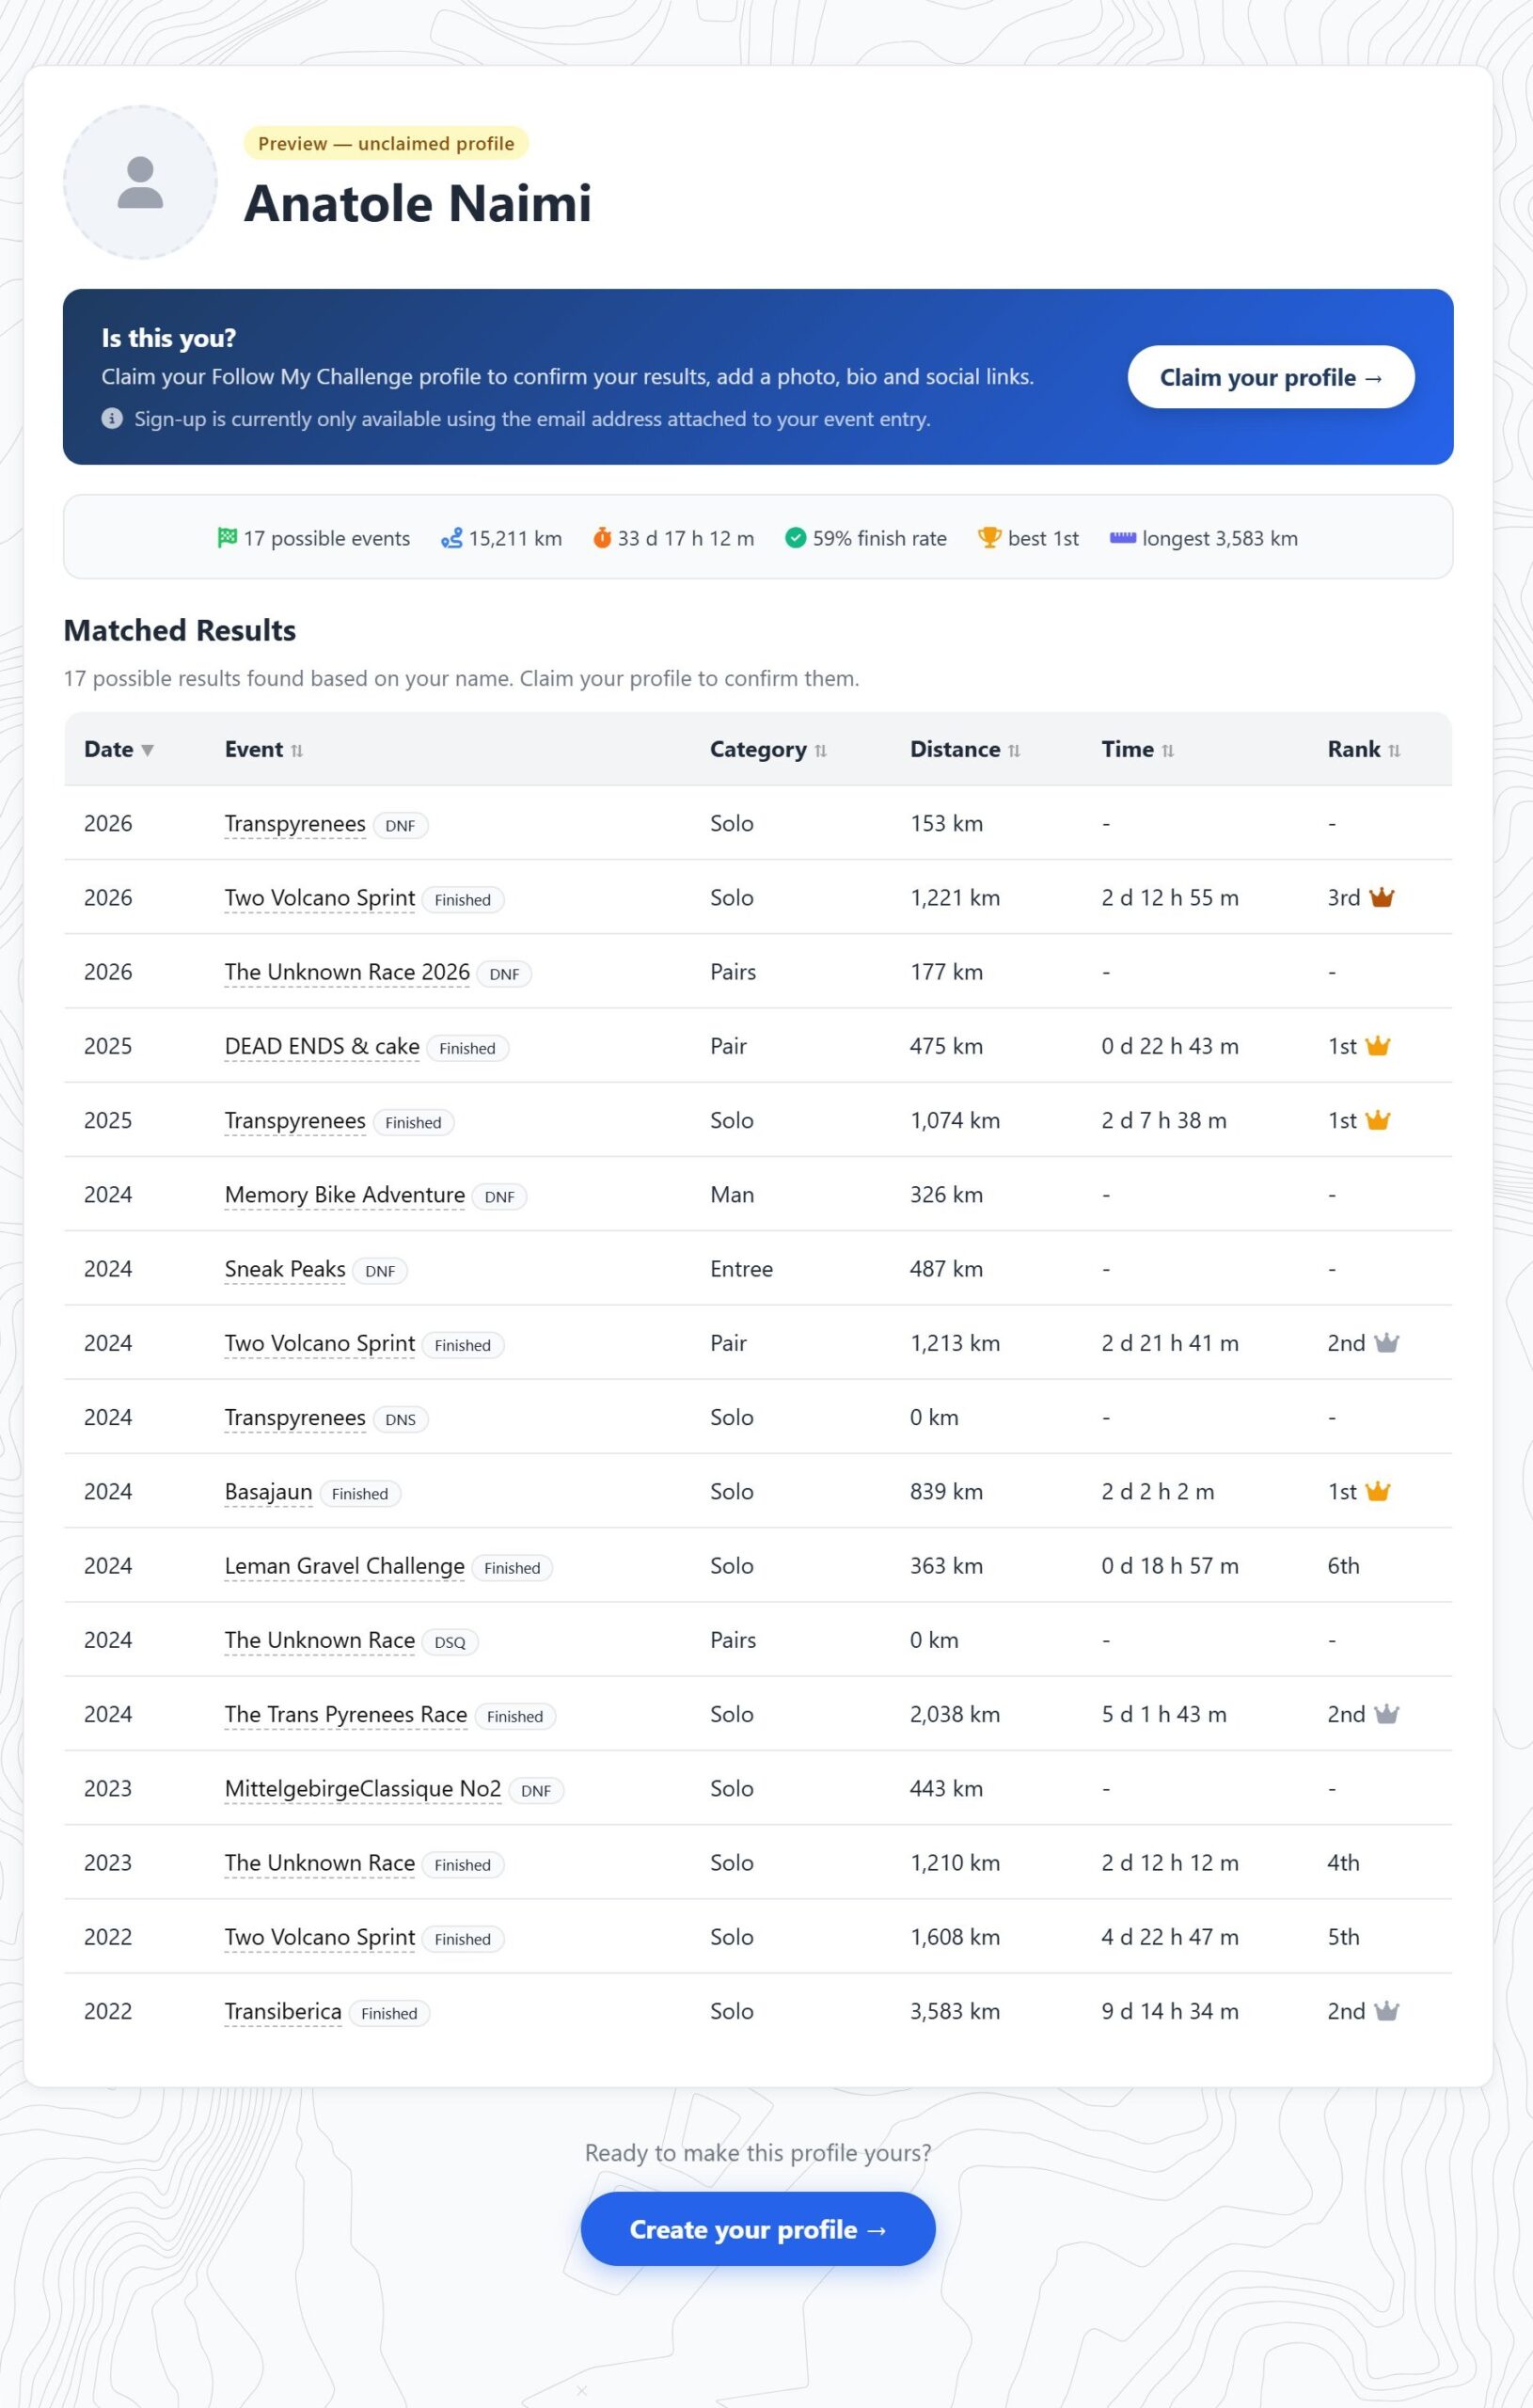Click the 6th rank cell
1533x2408 pixels.
click(1343, 1566)
